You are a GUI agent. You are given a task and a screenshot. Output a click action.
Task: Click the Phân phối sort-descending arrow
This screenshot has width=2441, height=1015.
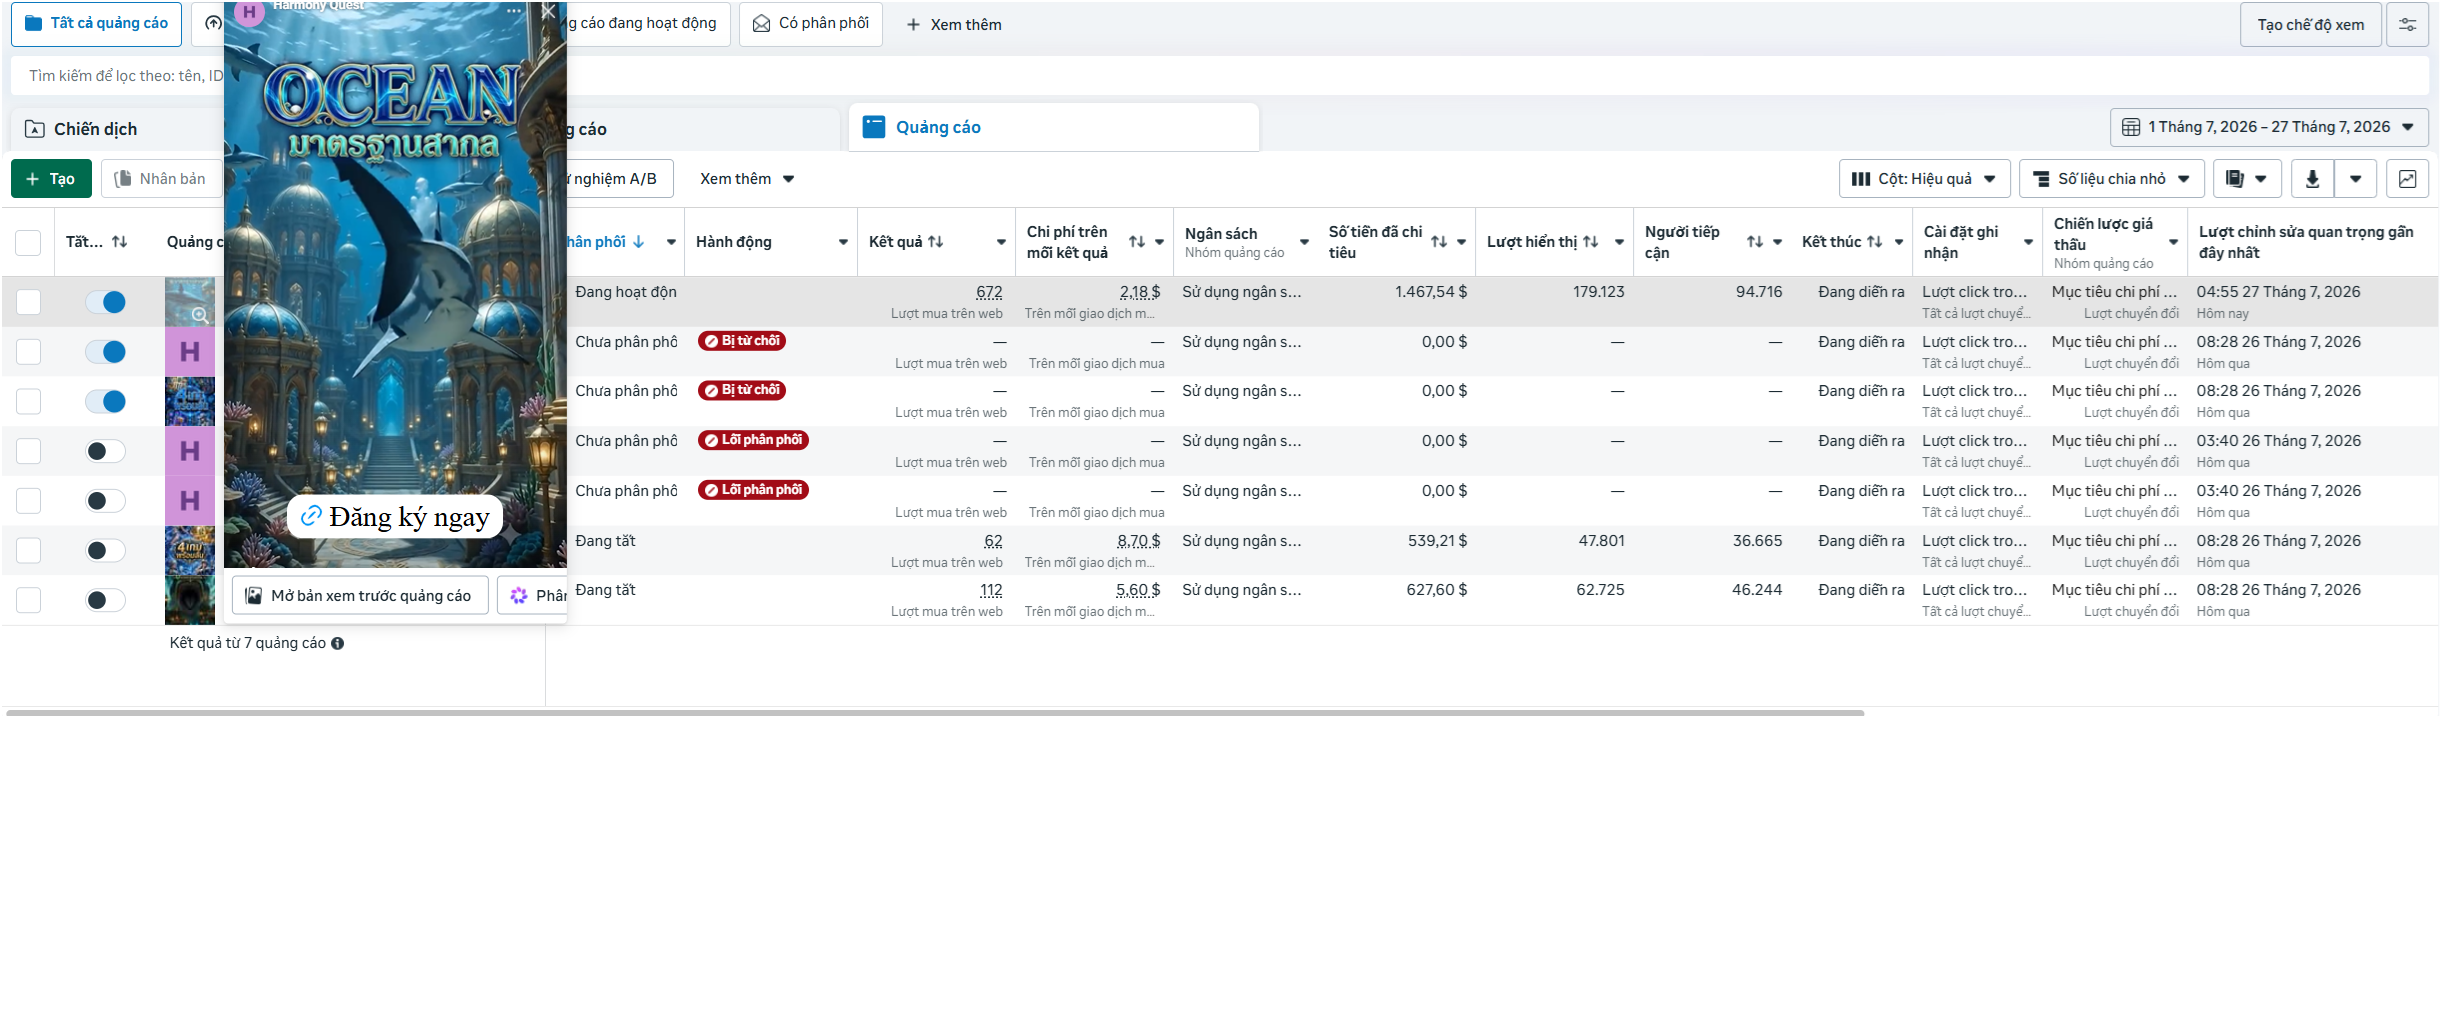click(639, 241)
